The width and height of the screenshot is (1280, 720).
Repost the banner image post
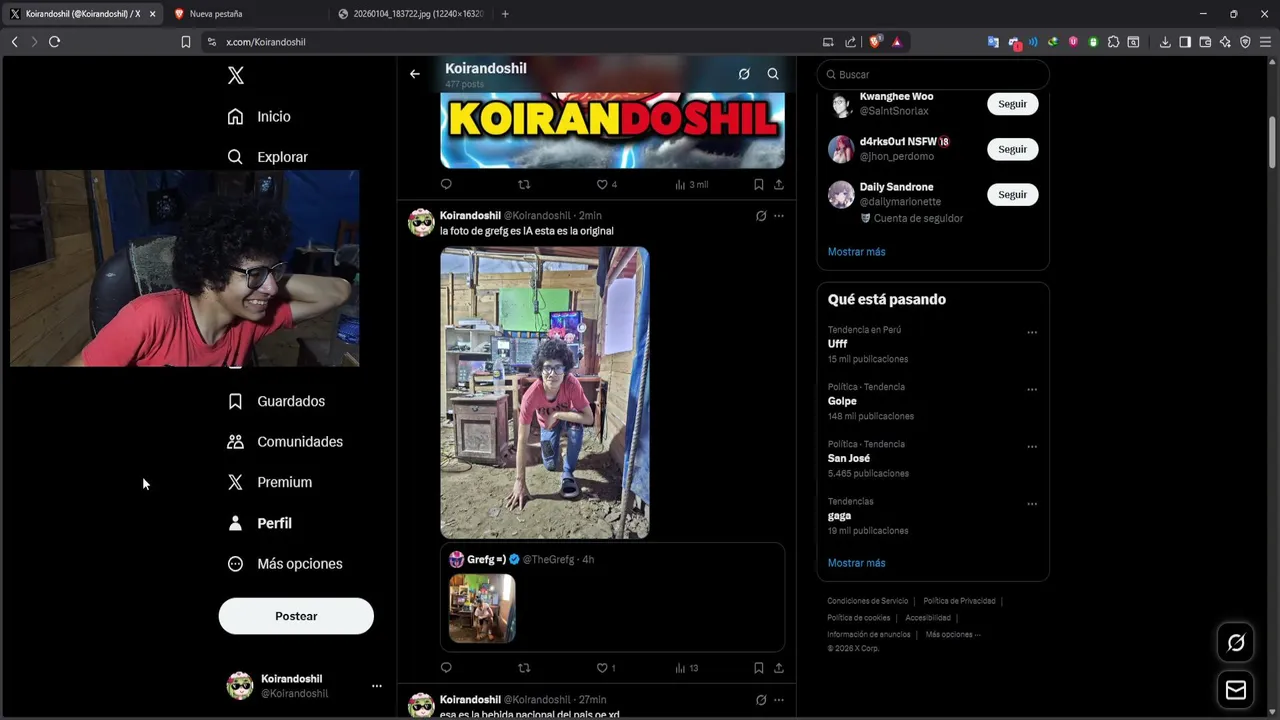524,184
